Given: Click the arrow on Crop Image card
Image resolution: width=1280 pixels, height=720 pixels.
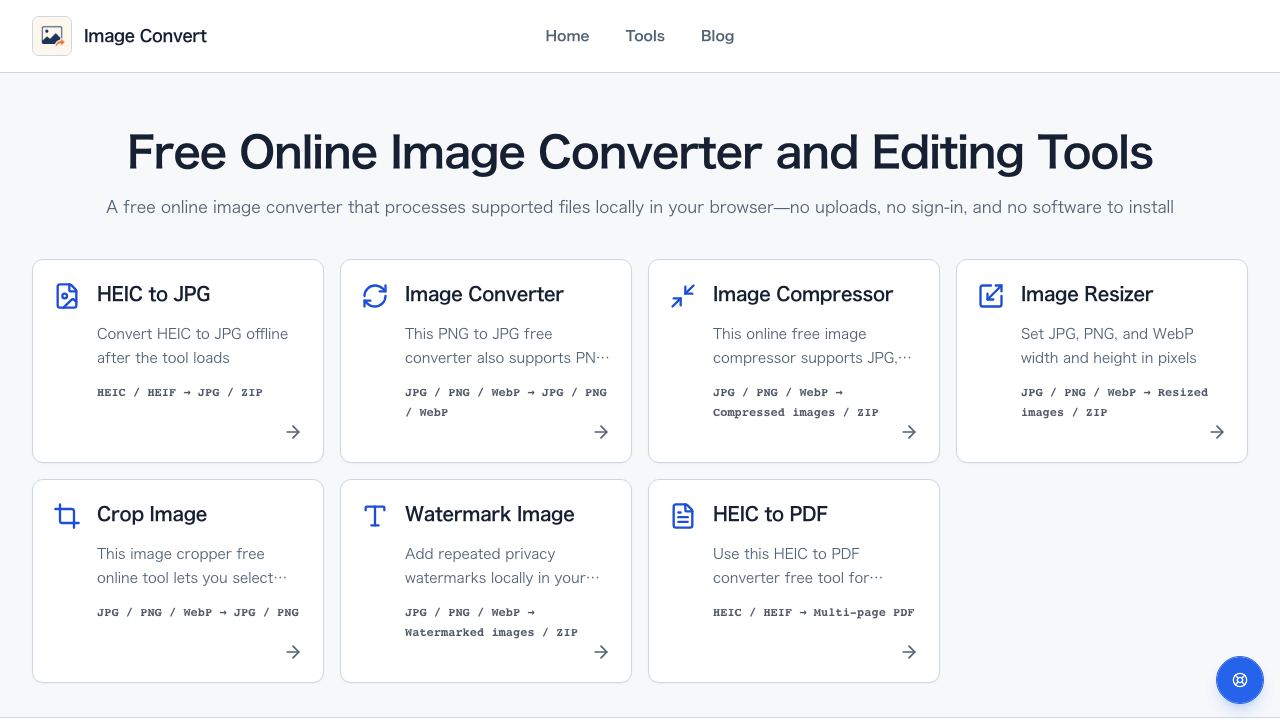Looking at the screenshot, I should tap(293, 652).
